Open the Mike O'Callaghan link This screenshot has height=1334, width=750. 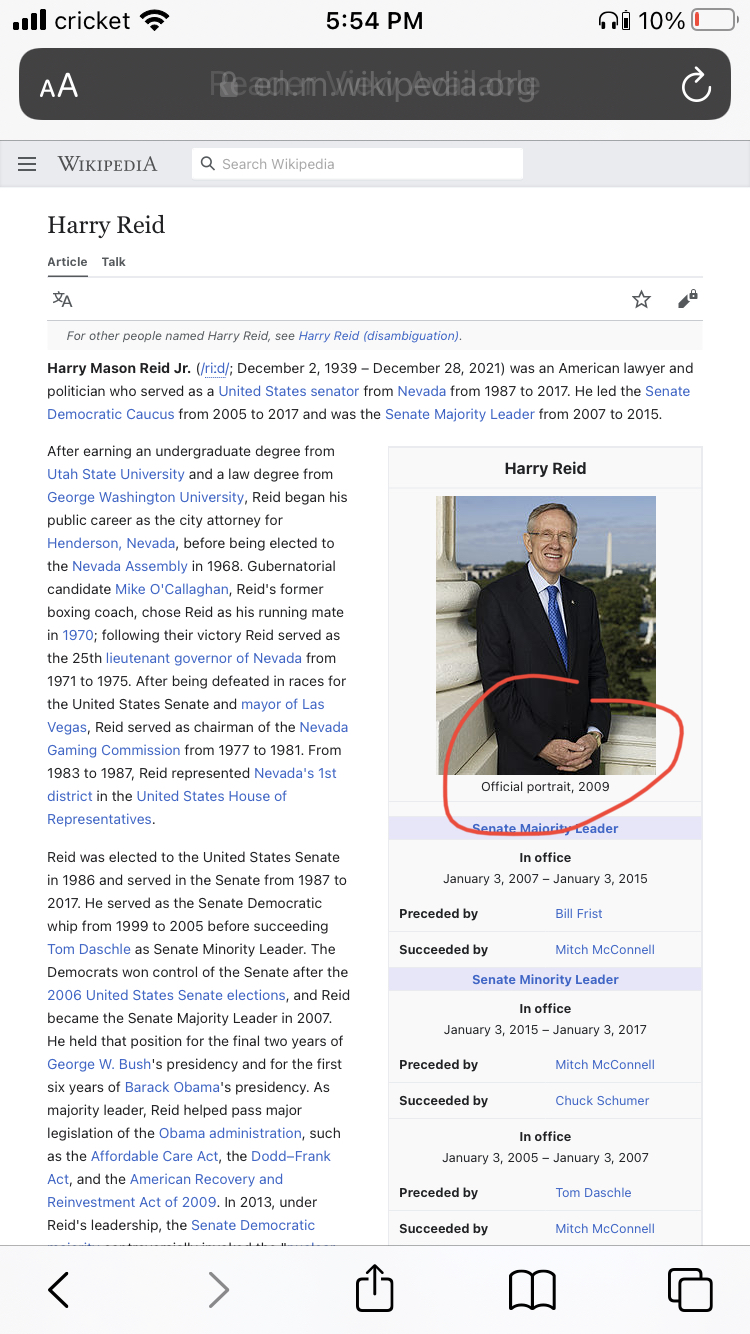click(172, 589)
